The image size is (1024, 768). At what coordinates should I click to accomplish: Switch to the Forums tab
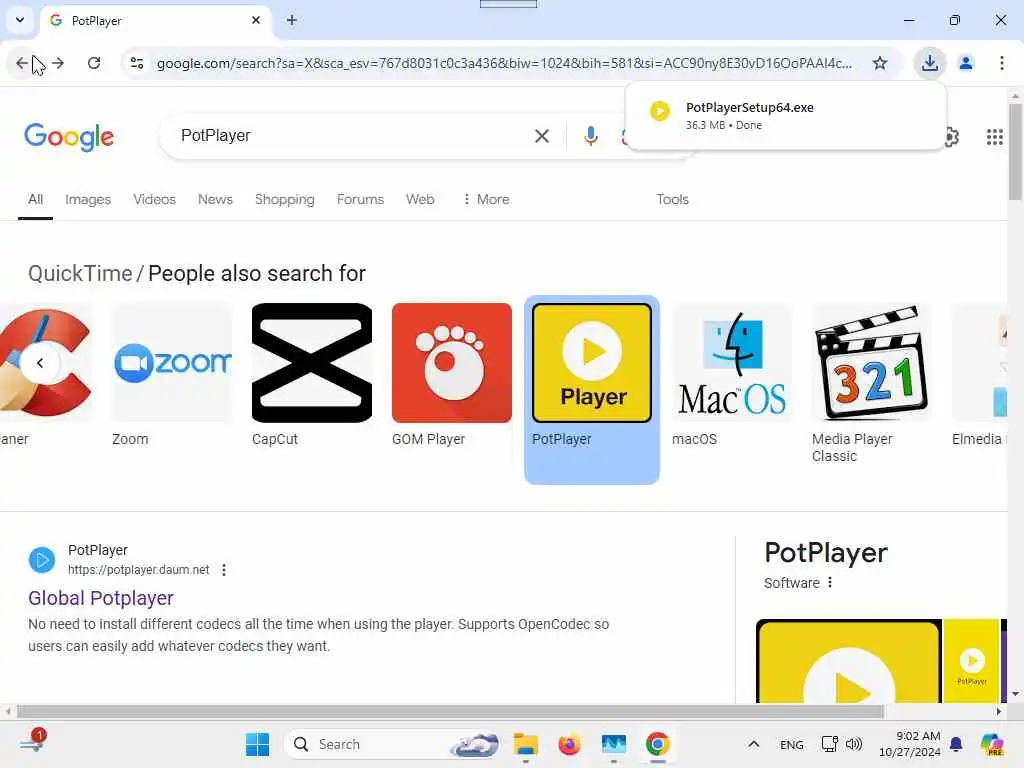(360, 199)
